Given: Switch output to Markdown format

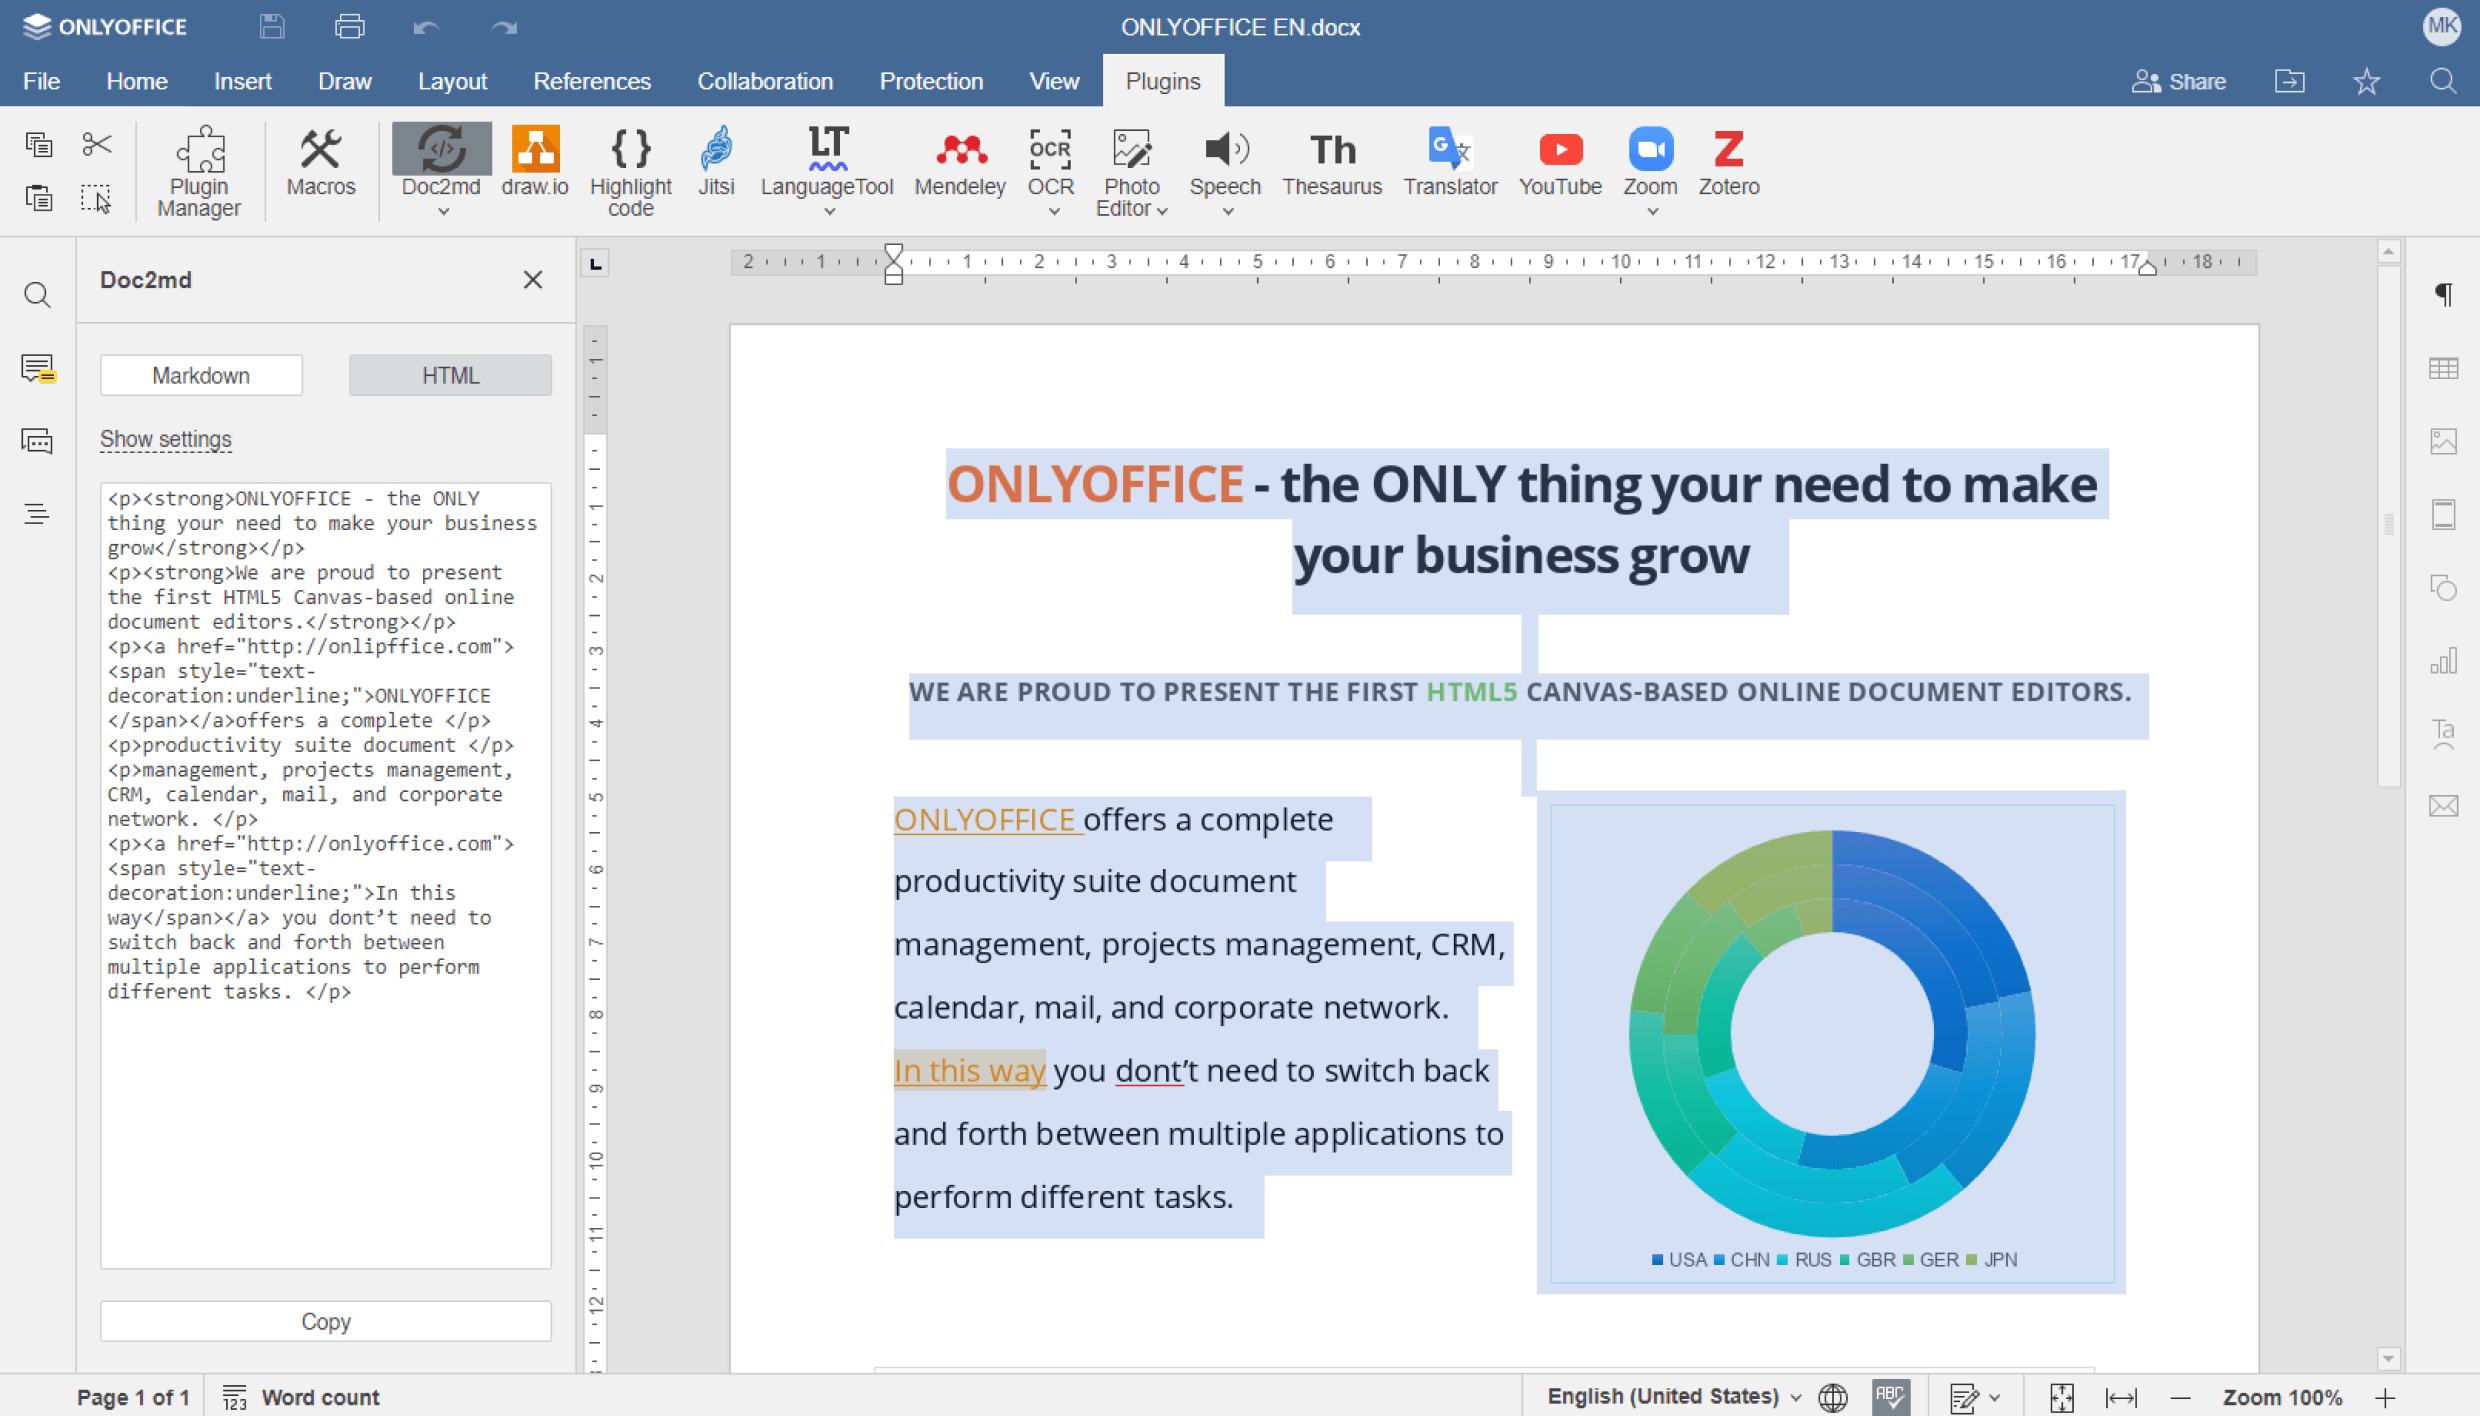Looking at the screenshot, I should pyautogui.click(x=201, y=375).
